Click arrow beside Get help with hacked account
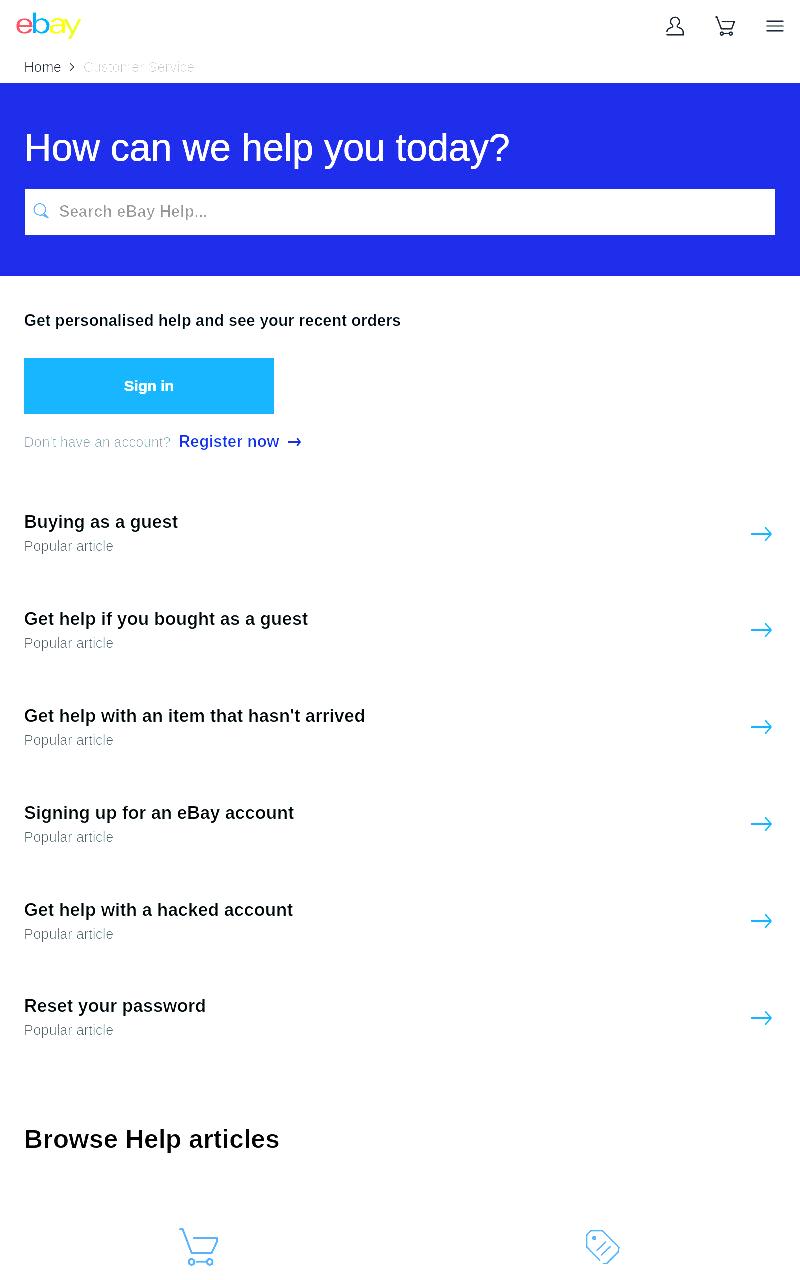The image size is (800, 1280). coord(761,921)
